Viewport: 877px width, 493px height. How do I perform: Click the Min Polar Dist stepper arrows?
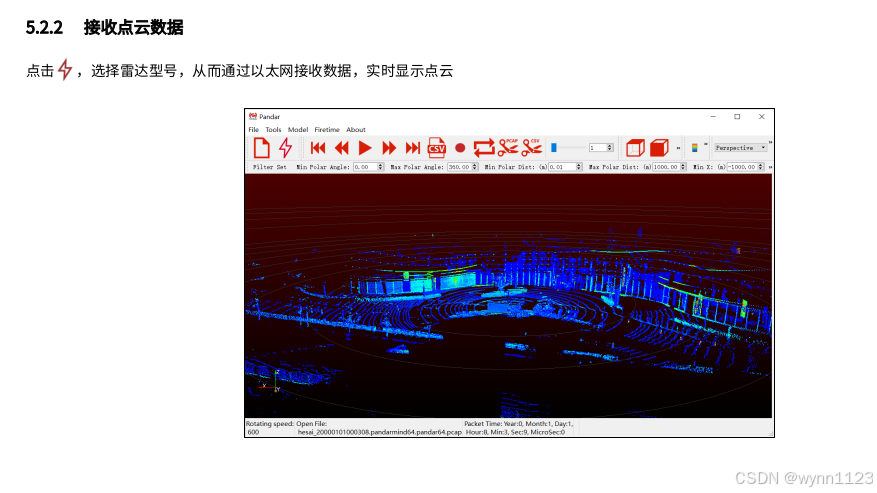click(x=579, y=167)
